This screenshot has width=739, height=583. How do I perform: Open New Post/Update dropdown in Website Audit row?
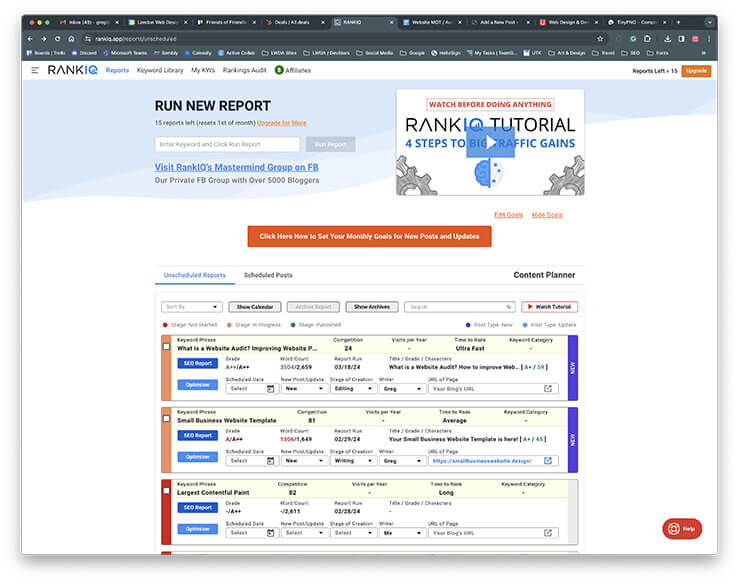tap(304, 389)
